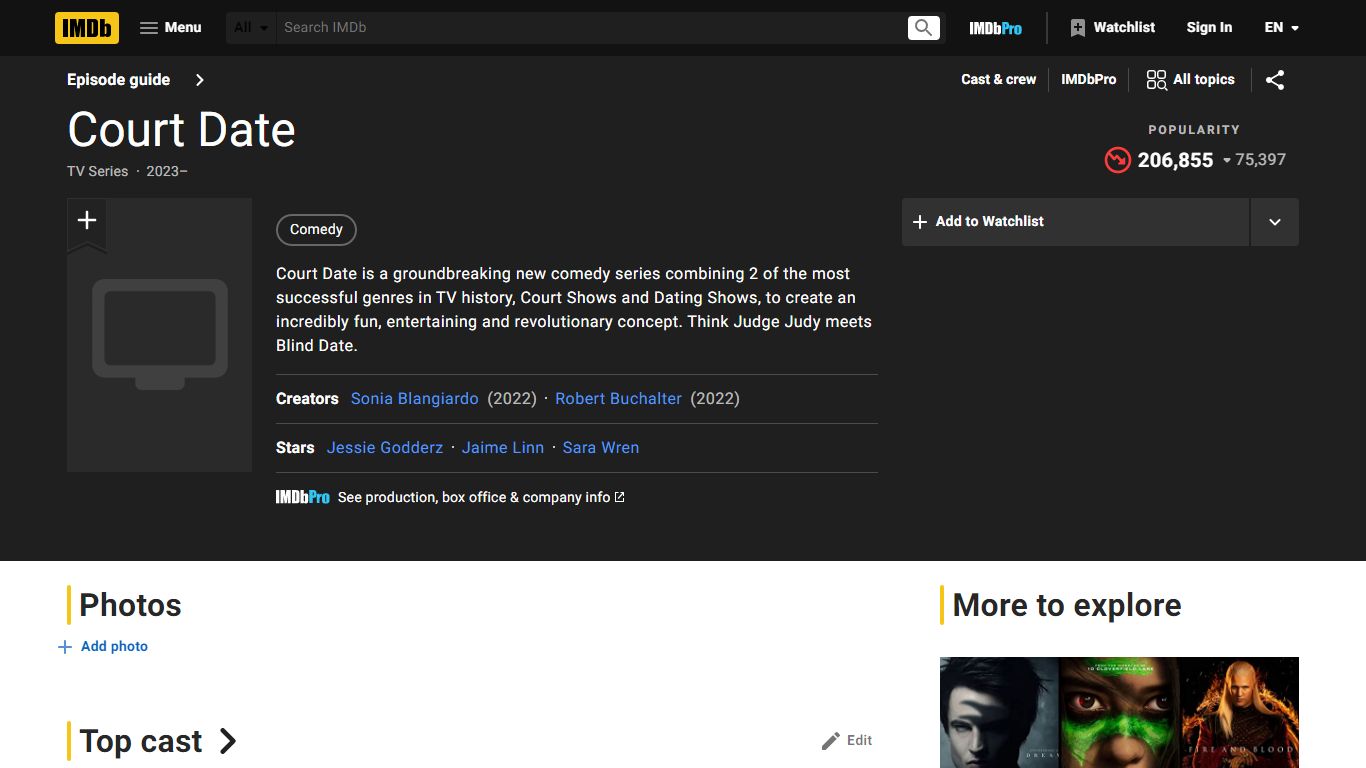Click the Photos section heading
The image size is (1366, 768).
130,606
